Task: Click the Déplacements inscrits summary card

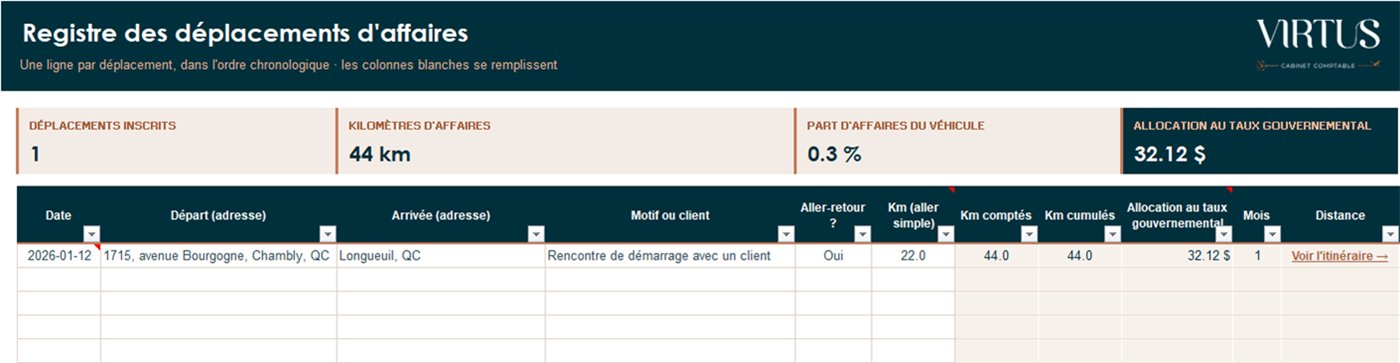Action: point(176,141)
